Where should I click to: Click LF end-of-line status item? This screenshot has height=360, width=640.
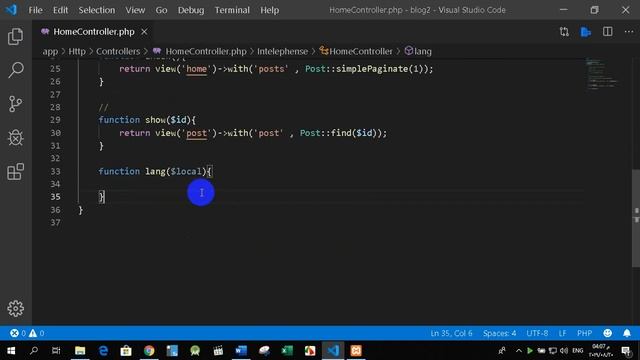pos(562,333)
